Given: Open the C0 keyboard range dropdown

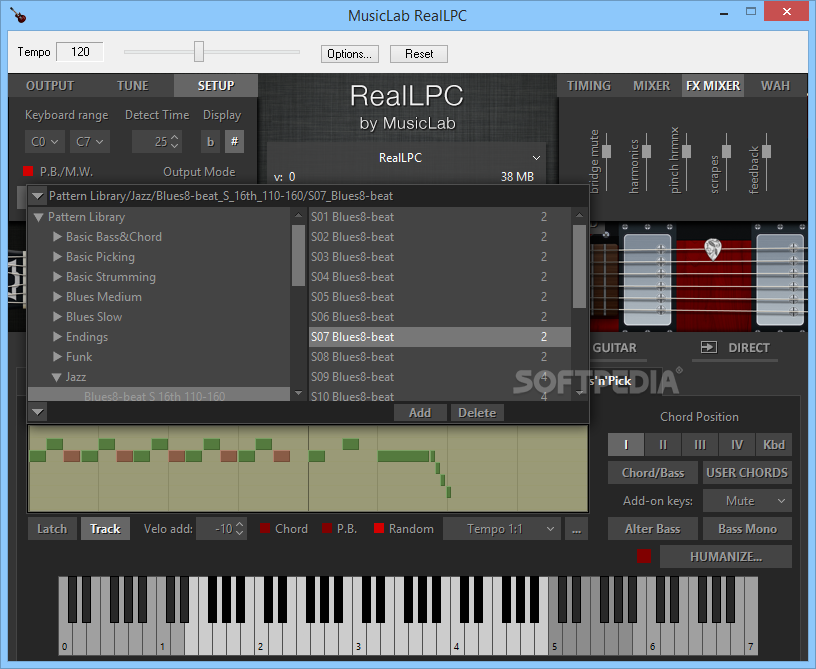Looking at the screenshot, I should coord(44,141).
